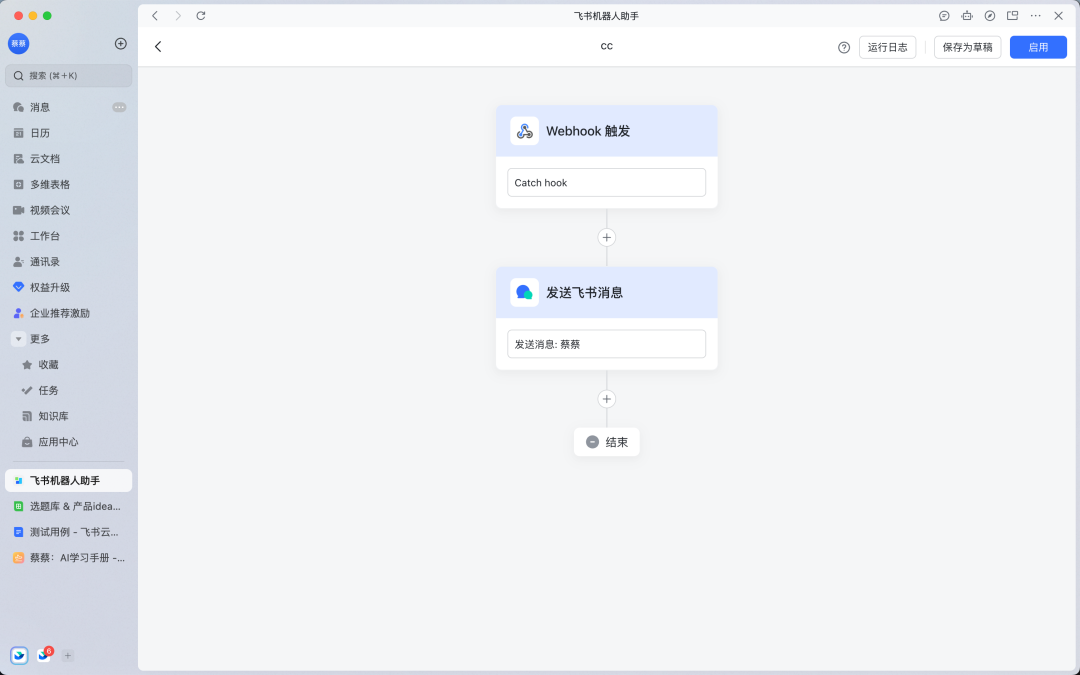Open the 选题库 & 产品idea sidebar tab
The image size is (1080, 675).
click(x=68, y=506)
